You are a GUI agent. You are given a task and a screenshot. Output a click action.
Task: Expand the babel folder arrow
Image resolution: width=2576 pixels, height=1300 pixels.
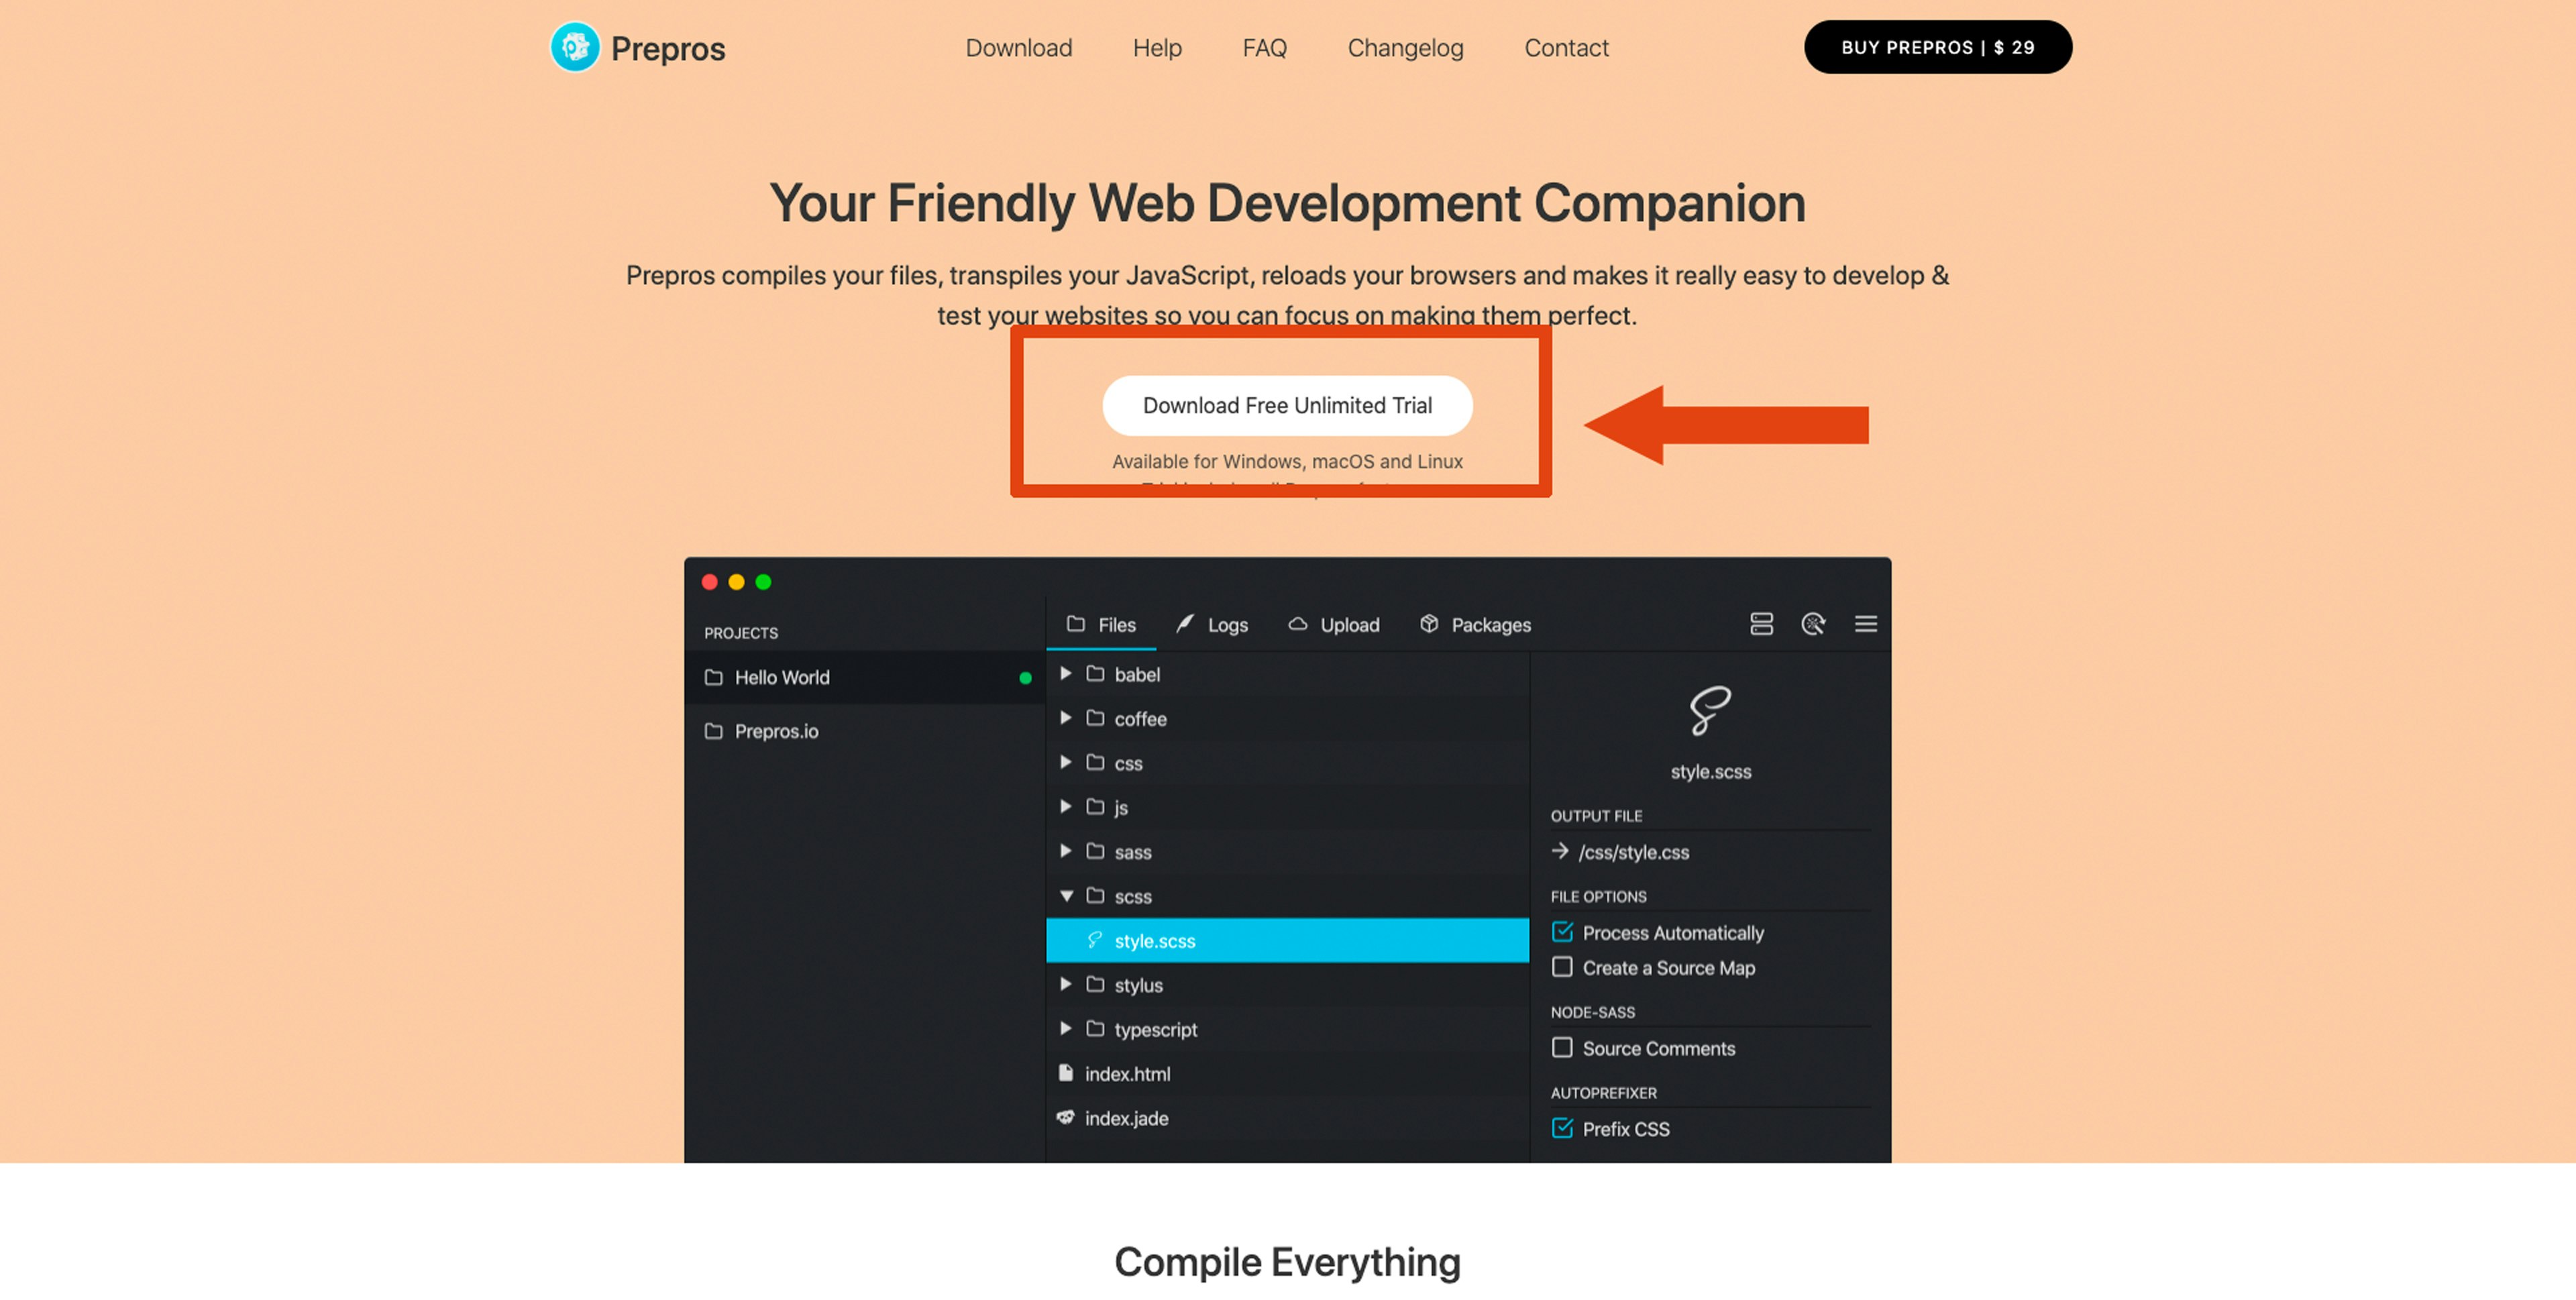[x=1065, y=673]
